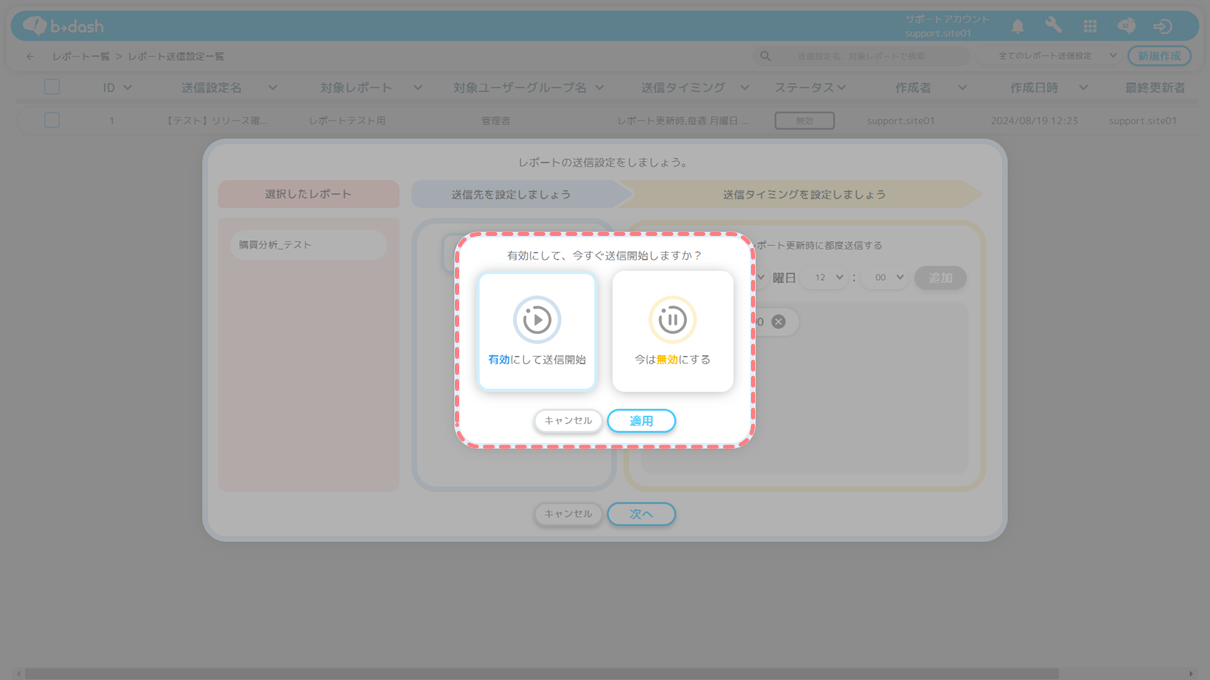
Task: Click the ID value 1 in the table row
Action: (x=112, y=121)
